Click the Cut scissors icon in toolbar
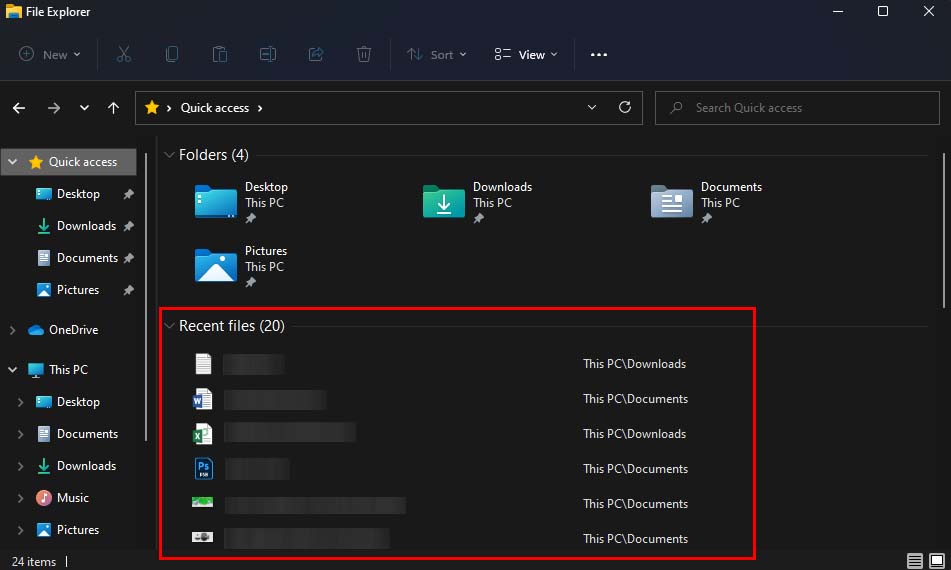The image size is (951, 570). [x=124, y=54]
